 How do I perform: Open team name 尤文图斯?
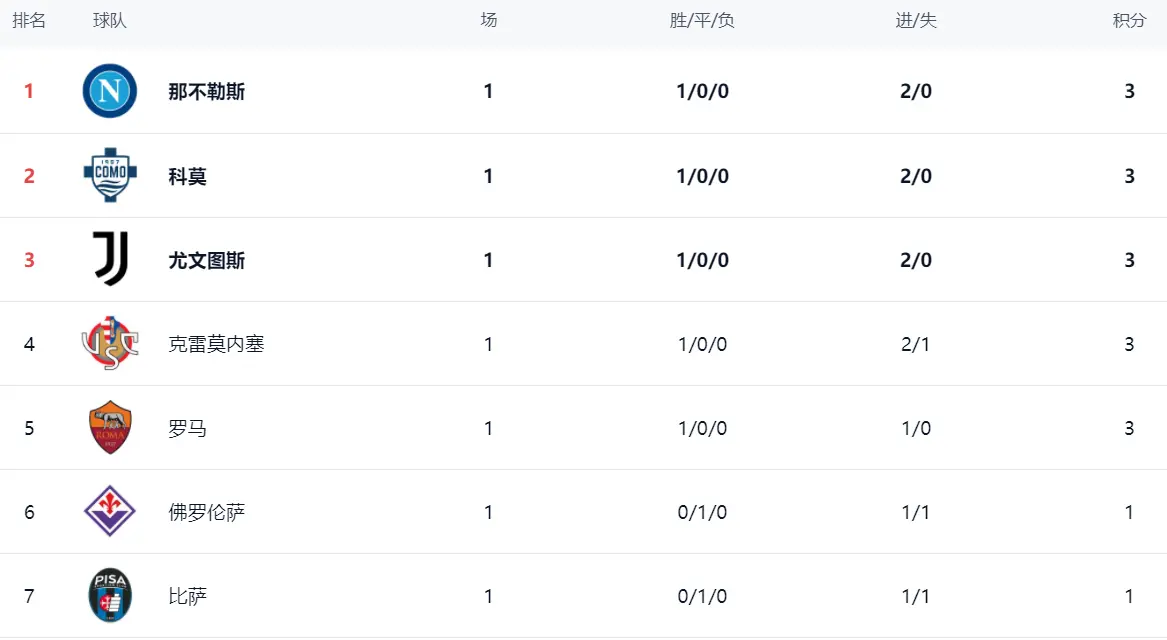coord(207,261)
